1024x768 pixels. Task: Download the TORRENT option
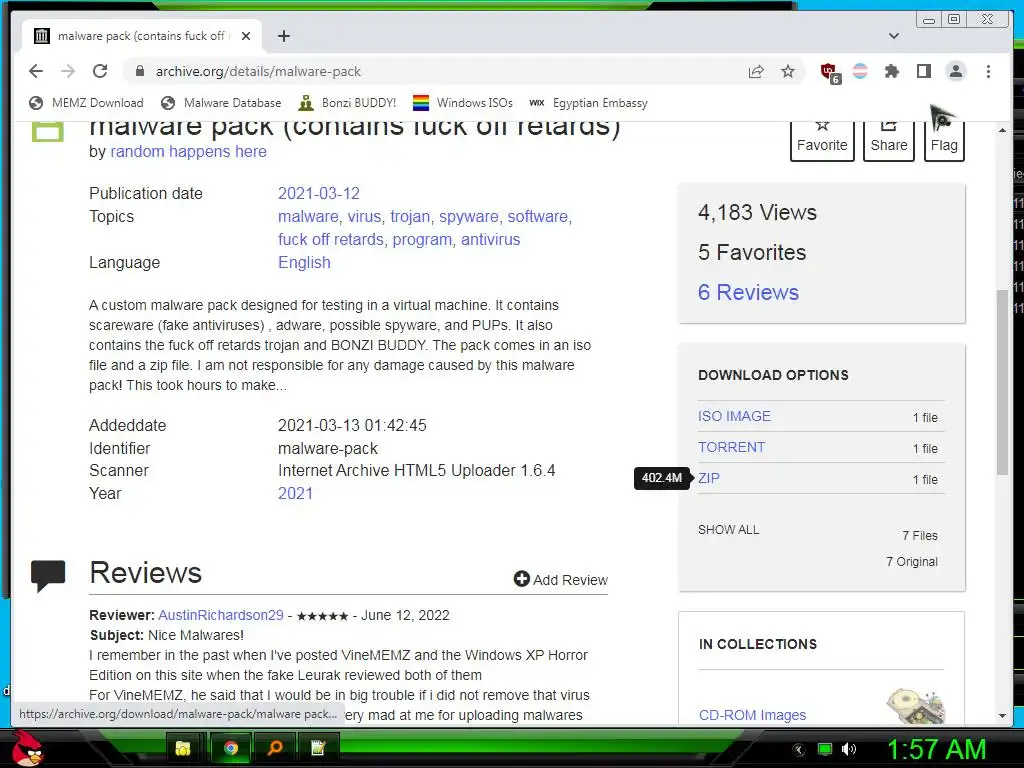coord(731,447)
